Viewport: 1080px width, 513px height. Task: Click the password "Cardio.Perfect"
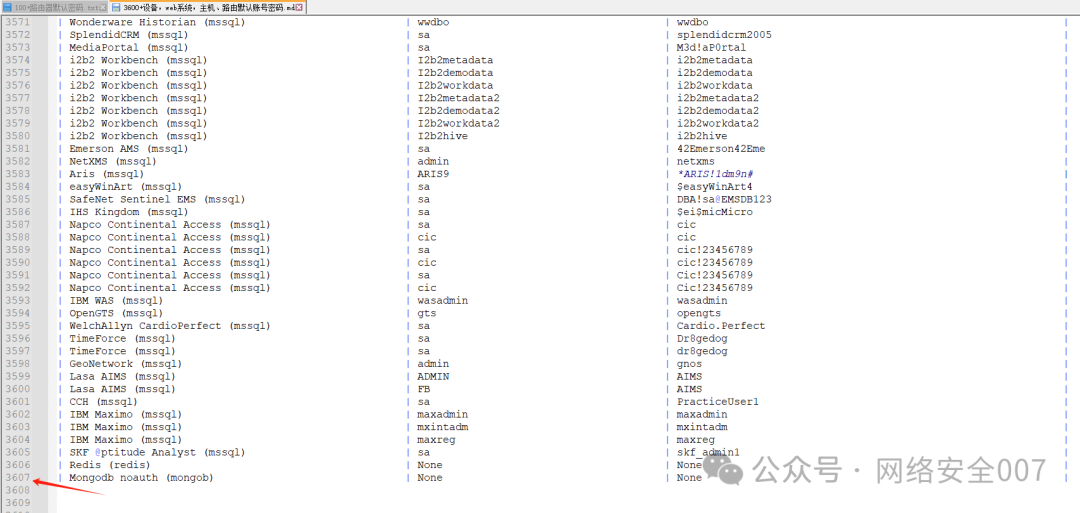[721, 326]
